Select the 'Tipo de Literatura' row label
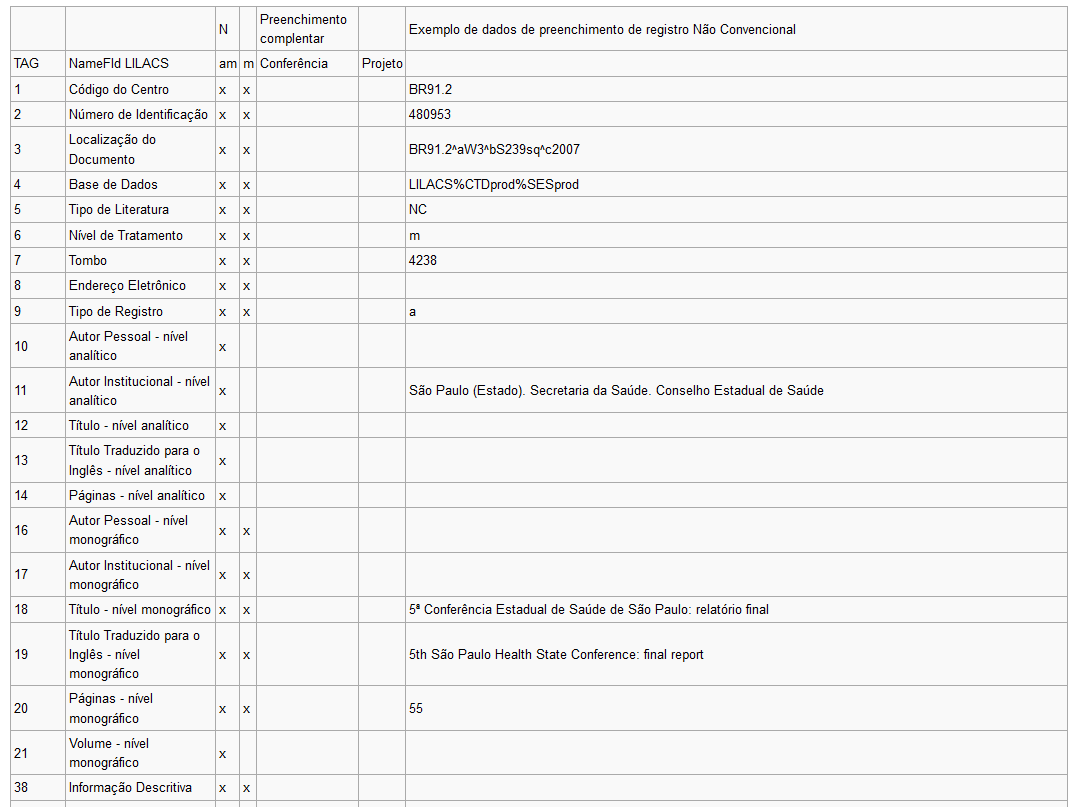This screenshot has height=807, width=1075. coord(119,210)
